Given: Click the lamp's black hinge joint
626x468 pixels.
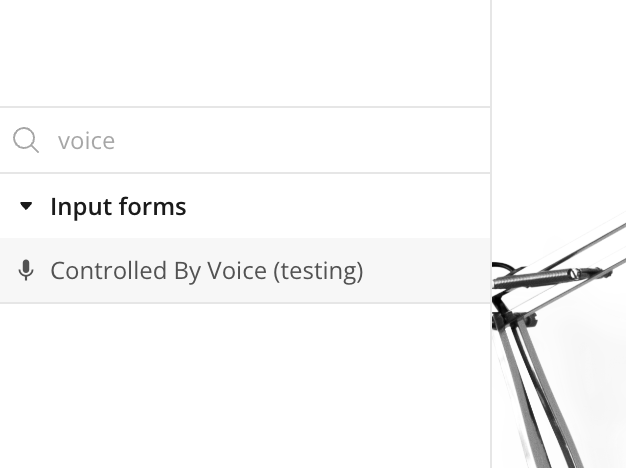Looking at the screenshot, I should click(x=513, y=317).
